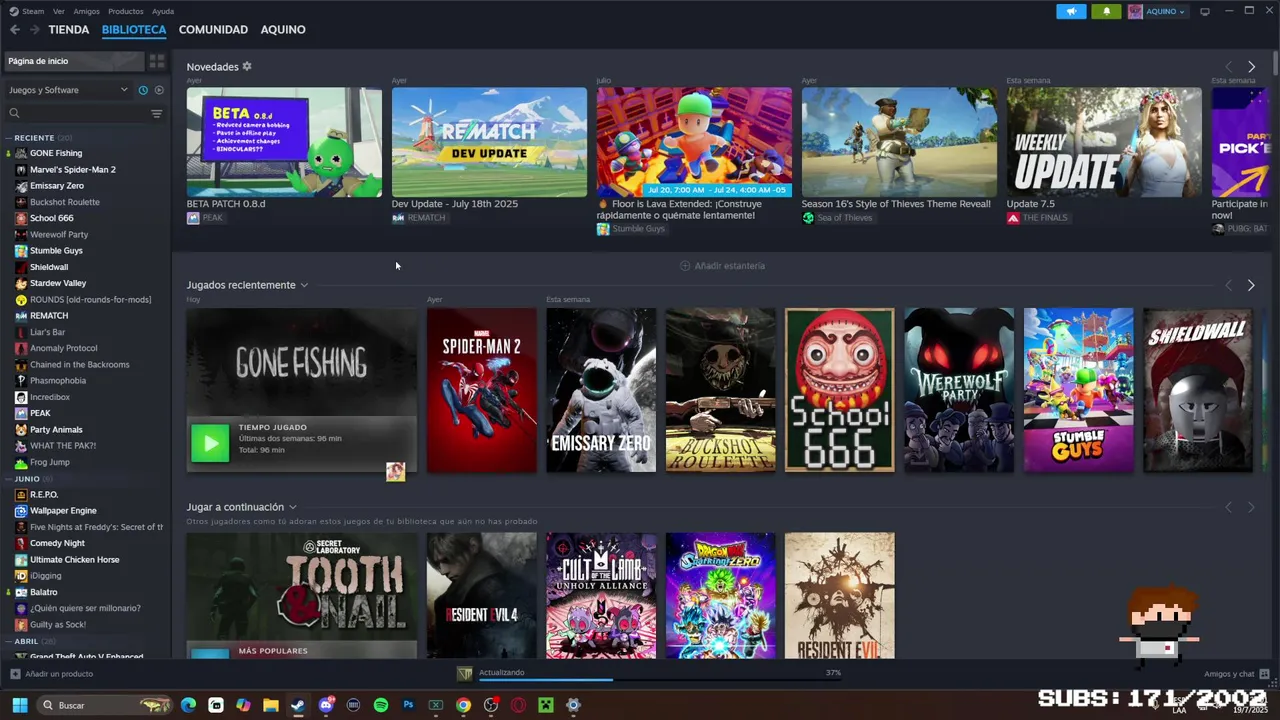Open Werewolf Party game cover
Viewport: 1280px width, 720px height.
(959, 390)
